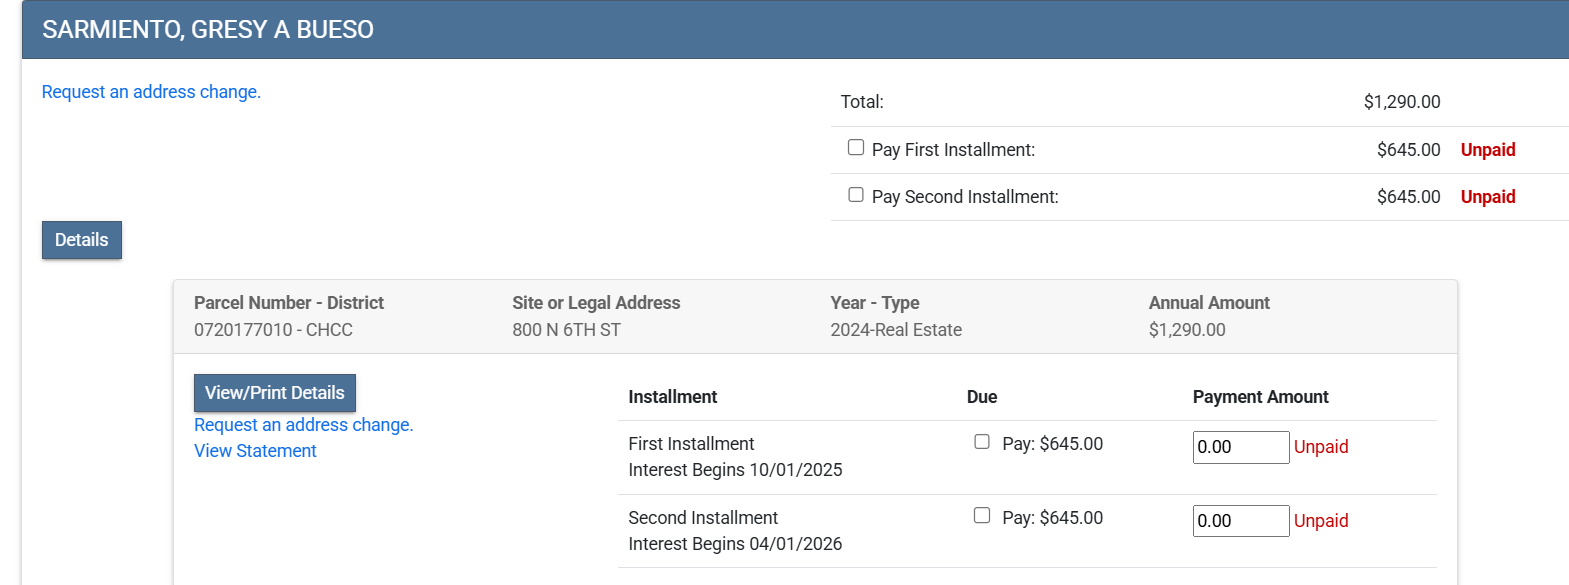
Task: Click address change link below View/Print Details
Action: pos(303,425)
